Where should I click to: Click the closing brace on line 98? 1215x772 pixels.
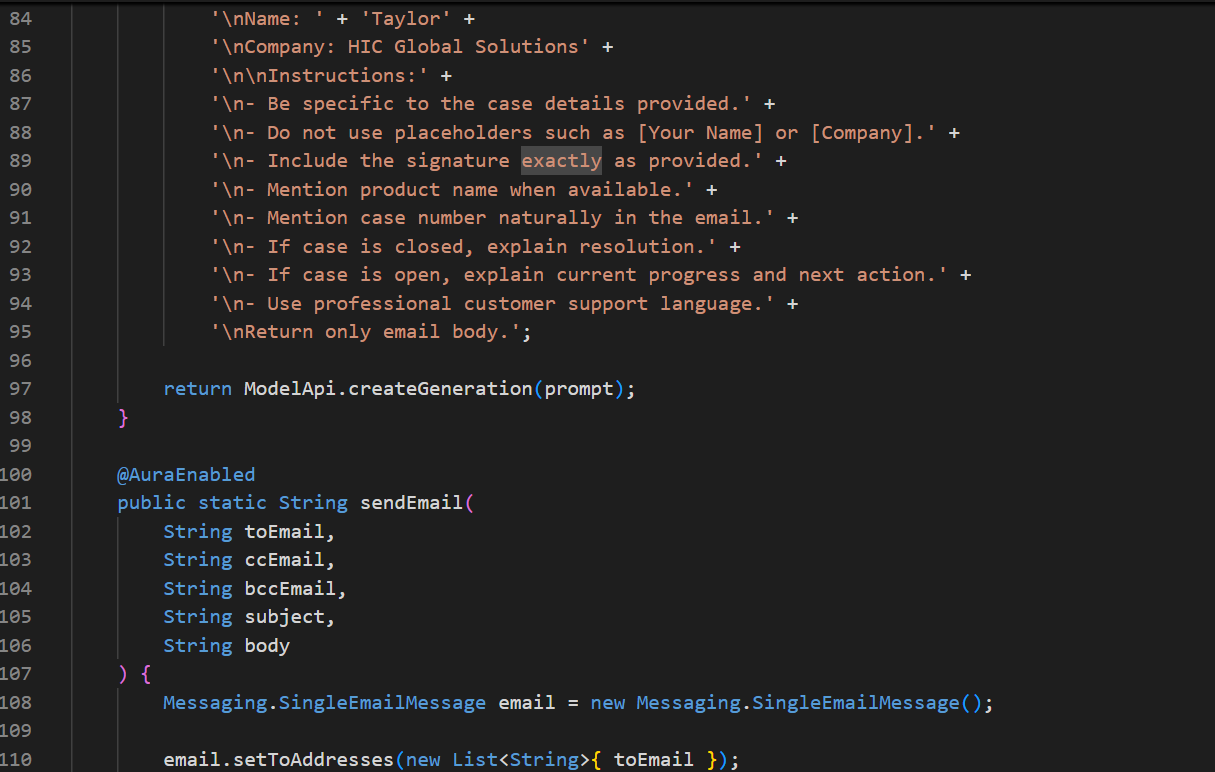[x=123, y=417]
